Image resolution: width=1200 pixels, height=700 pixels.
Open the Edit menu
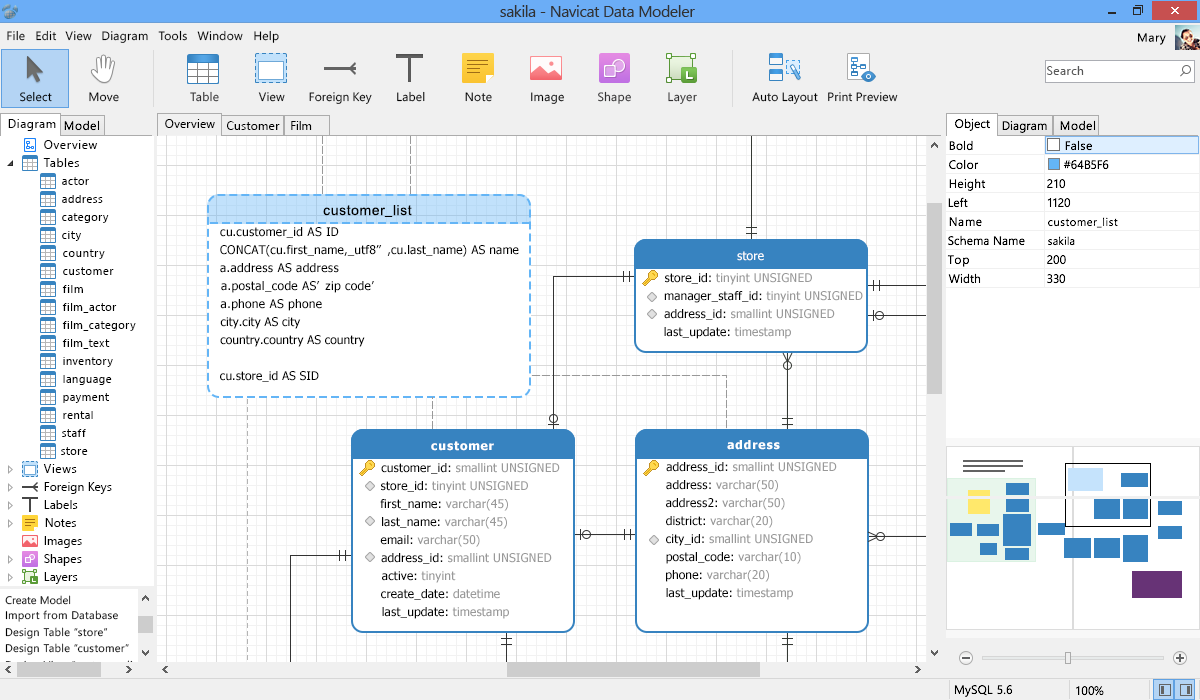pyautogui.click(x=46, y=36)
